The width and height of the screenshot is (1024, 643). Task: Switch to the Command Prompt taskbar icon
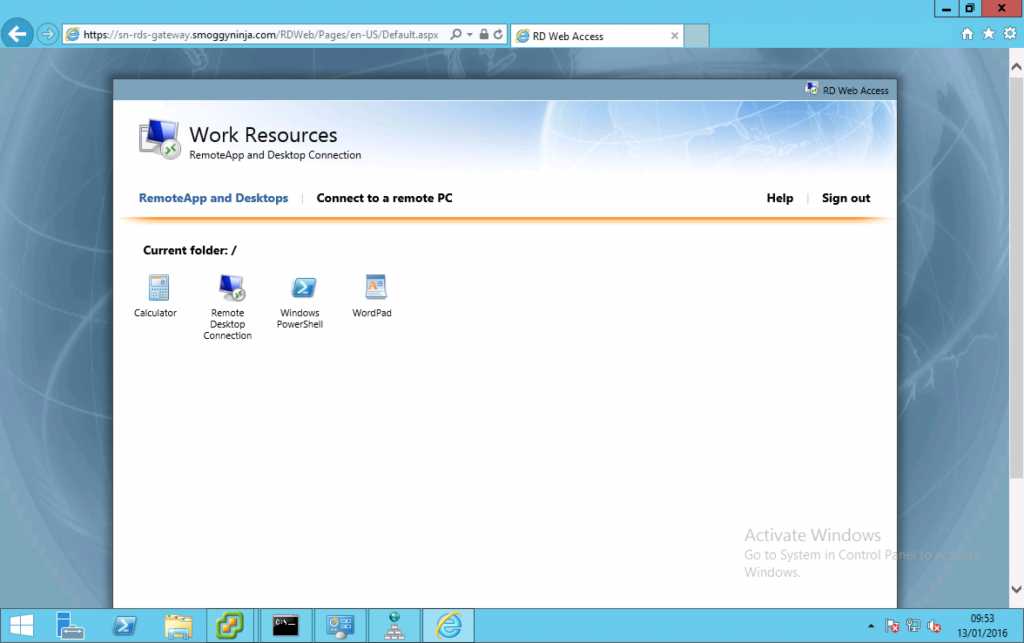click(x=285, y=625)
